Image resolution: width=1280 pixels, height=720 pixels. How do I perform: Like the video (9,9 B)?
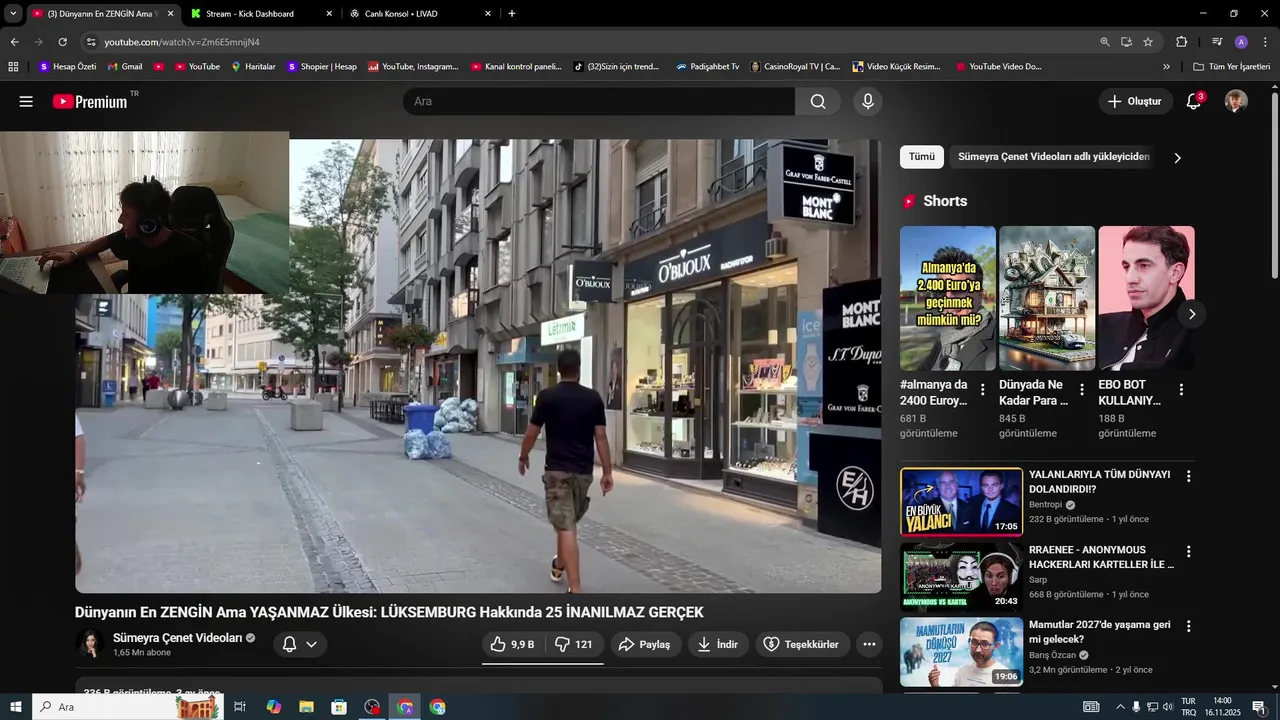coord(513,644)
